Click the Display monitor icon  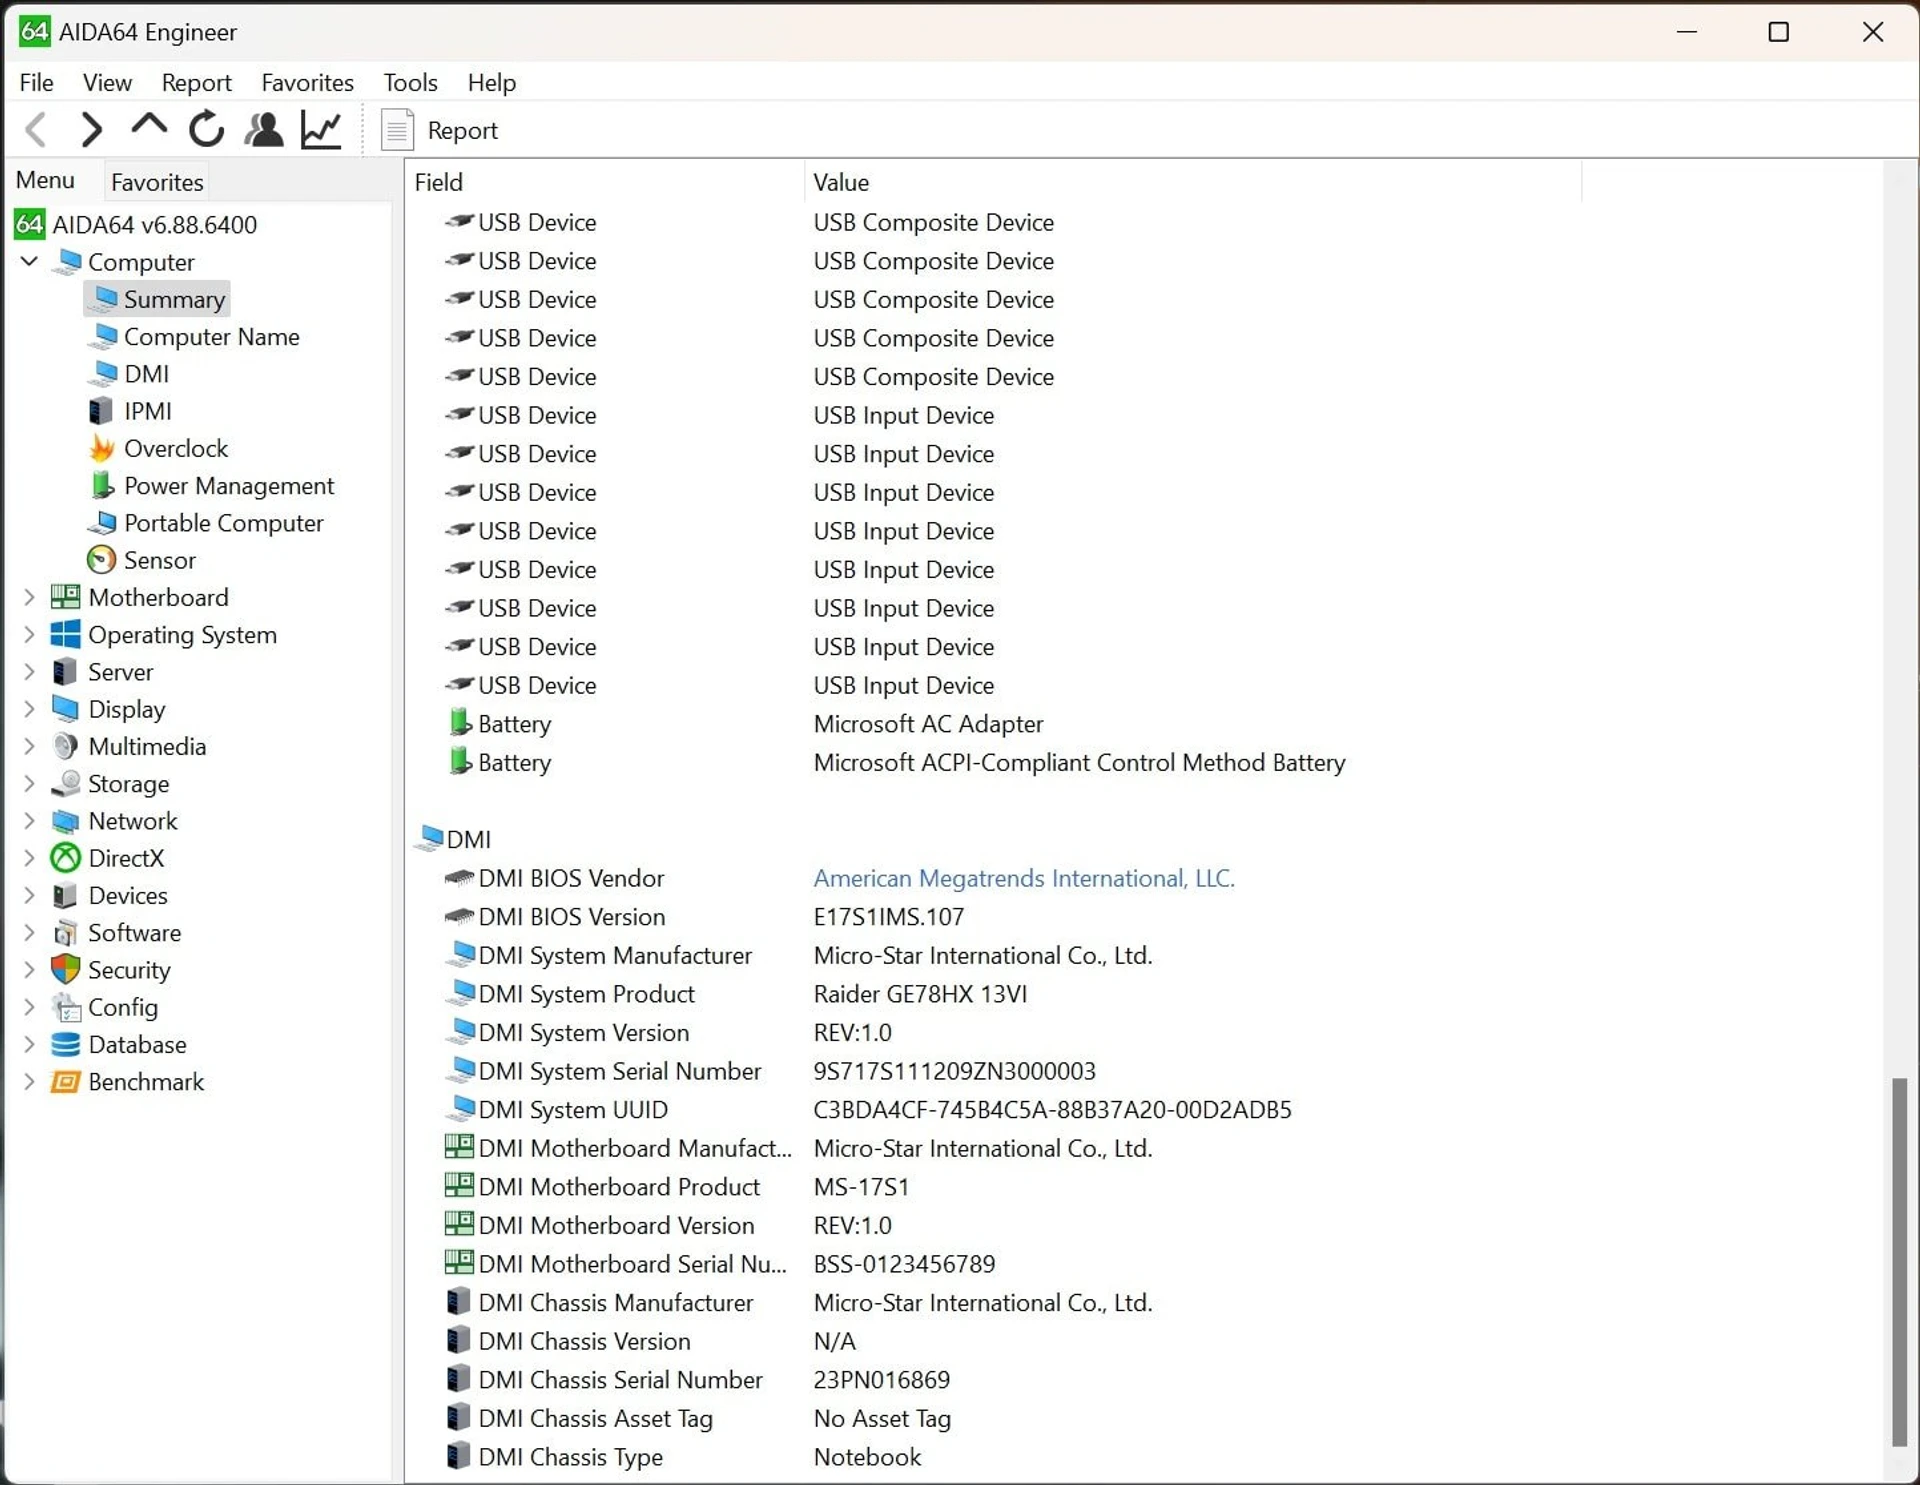coord(65,709)
